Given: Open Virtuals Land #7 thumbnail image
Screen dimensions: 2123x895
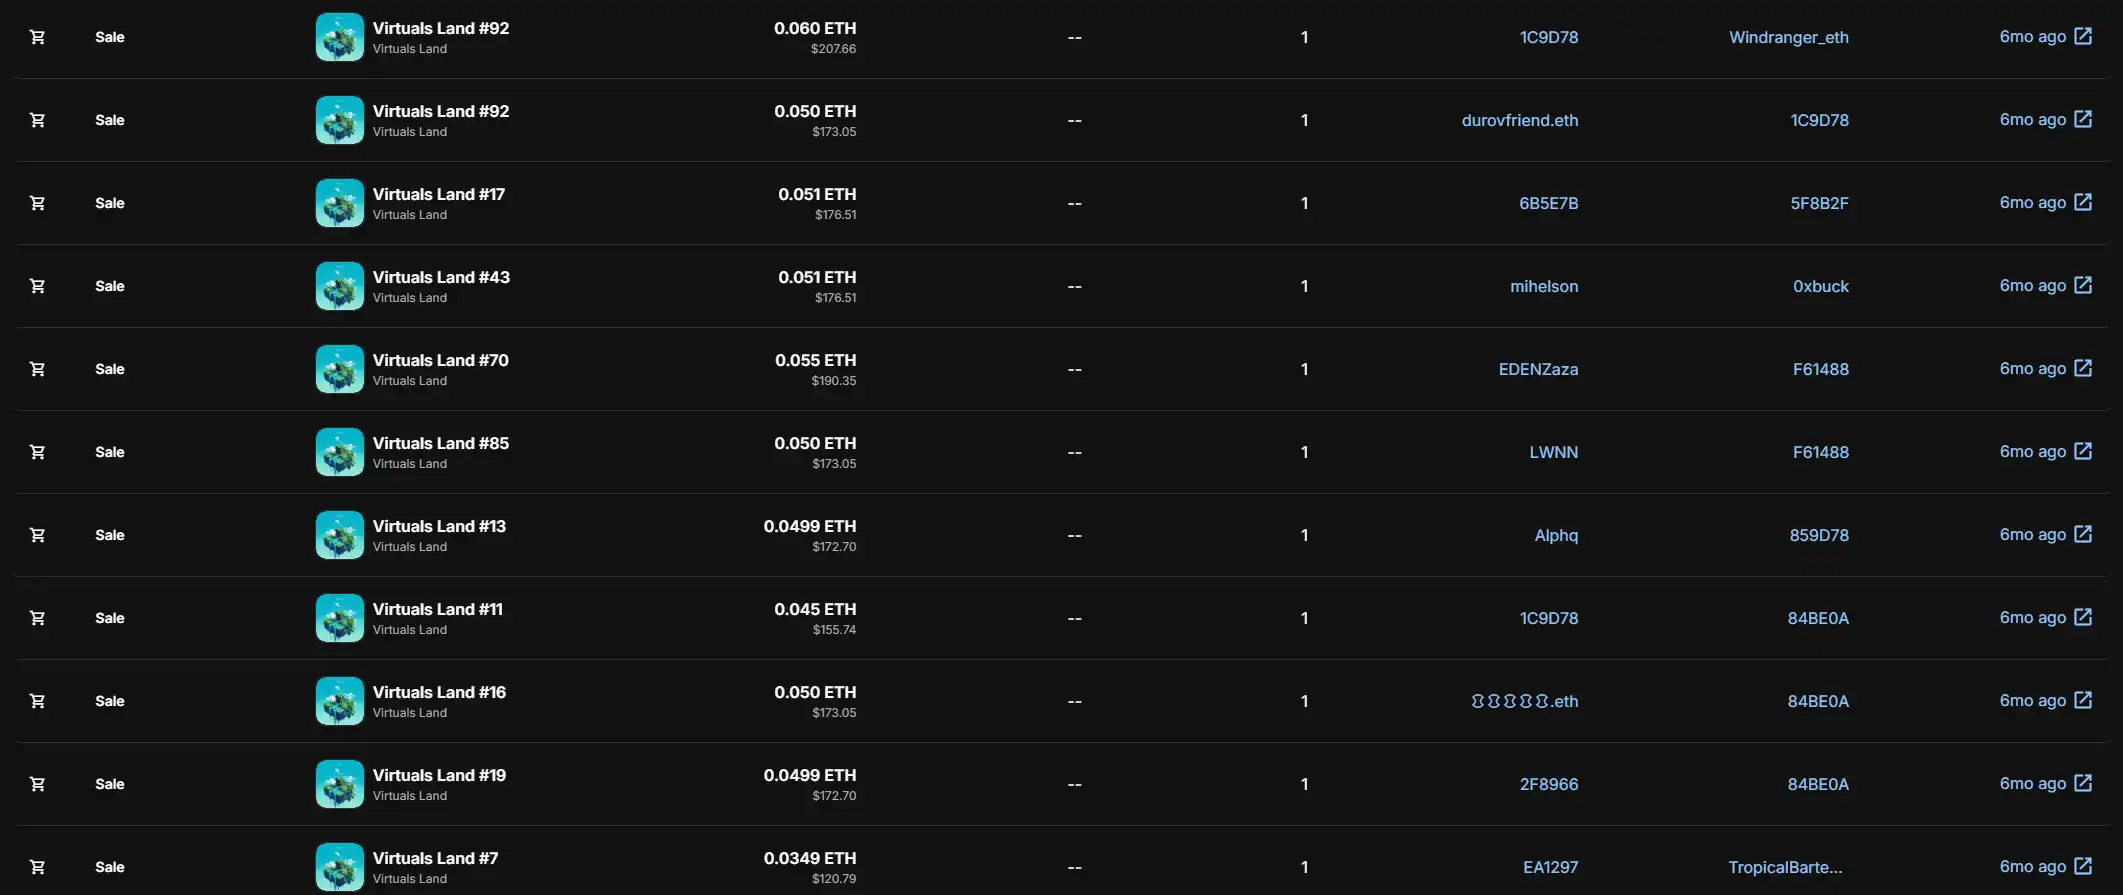Looking at the screenshot, I should (340, 867).
